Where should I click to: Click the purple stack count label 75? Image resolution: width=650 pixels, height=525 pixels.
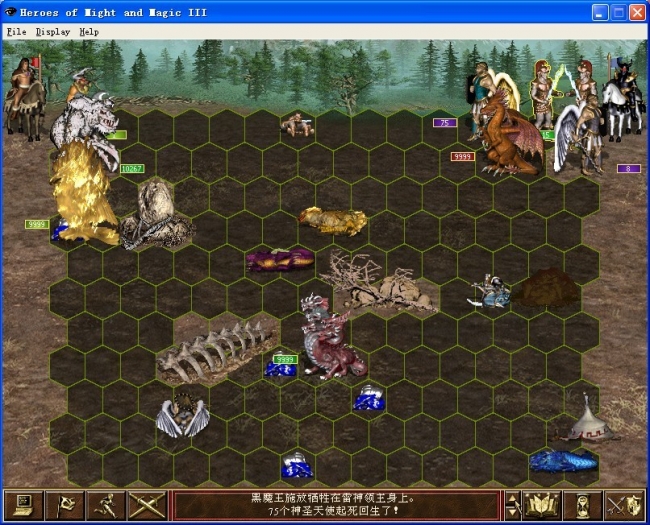tap(445, 123)
